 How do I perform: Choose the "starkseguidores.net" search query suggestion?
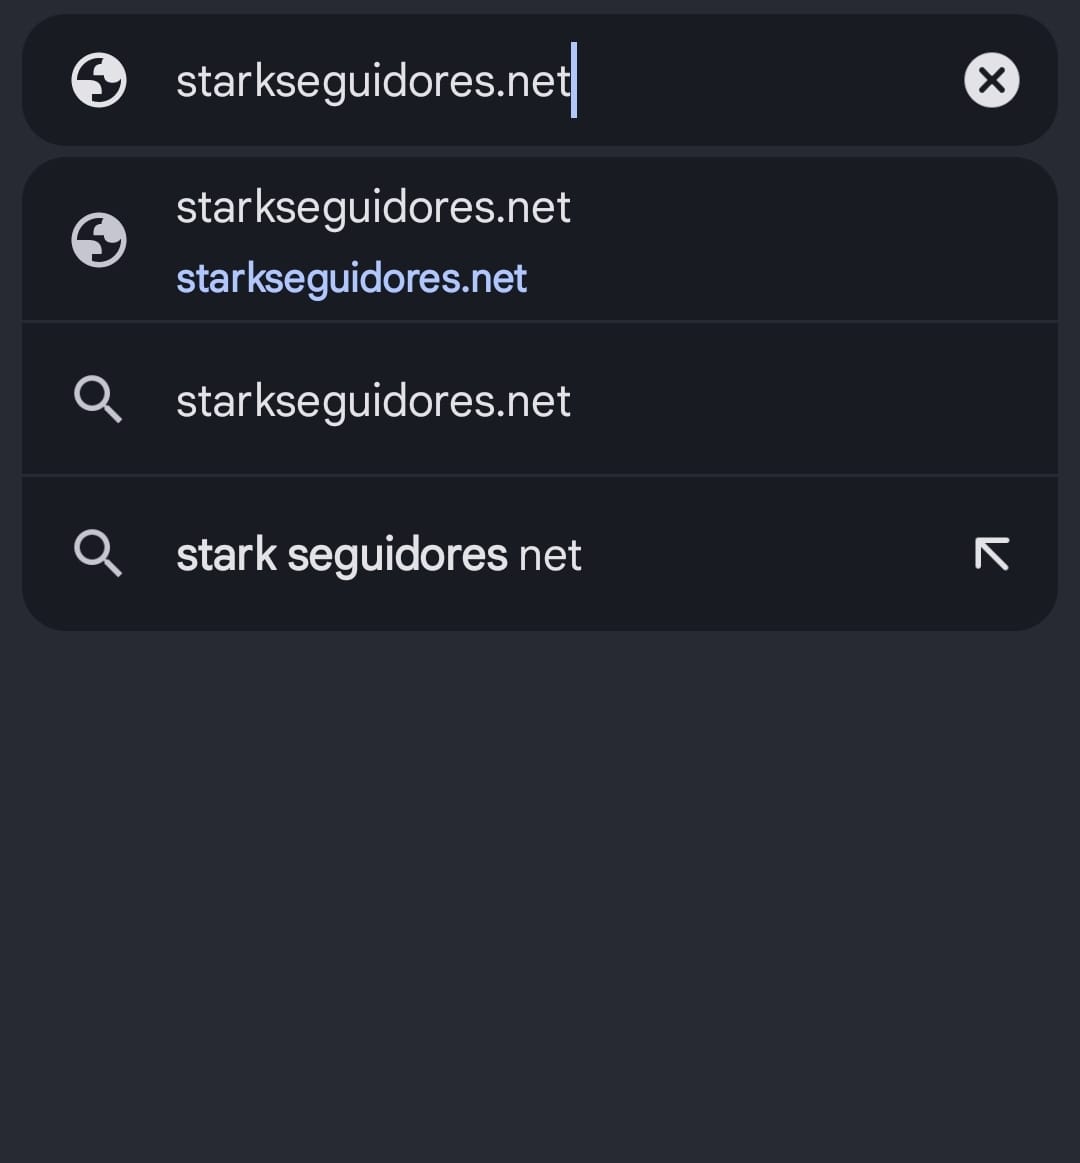372,401
